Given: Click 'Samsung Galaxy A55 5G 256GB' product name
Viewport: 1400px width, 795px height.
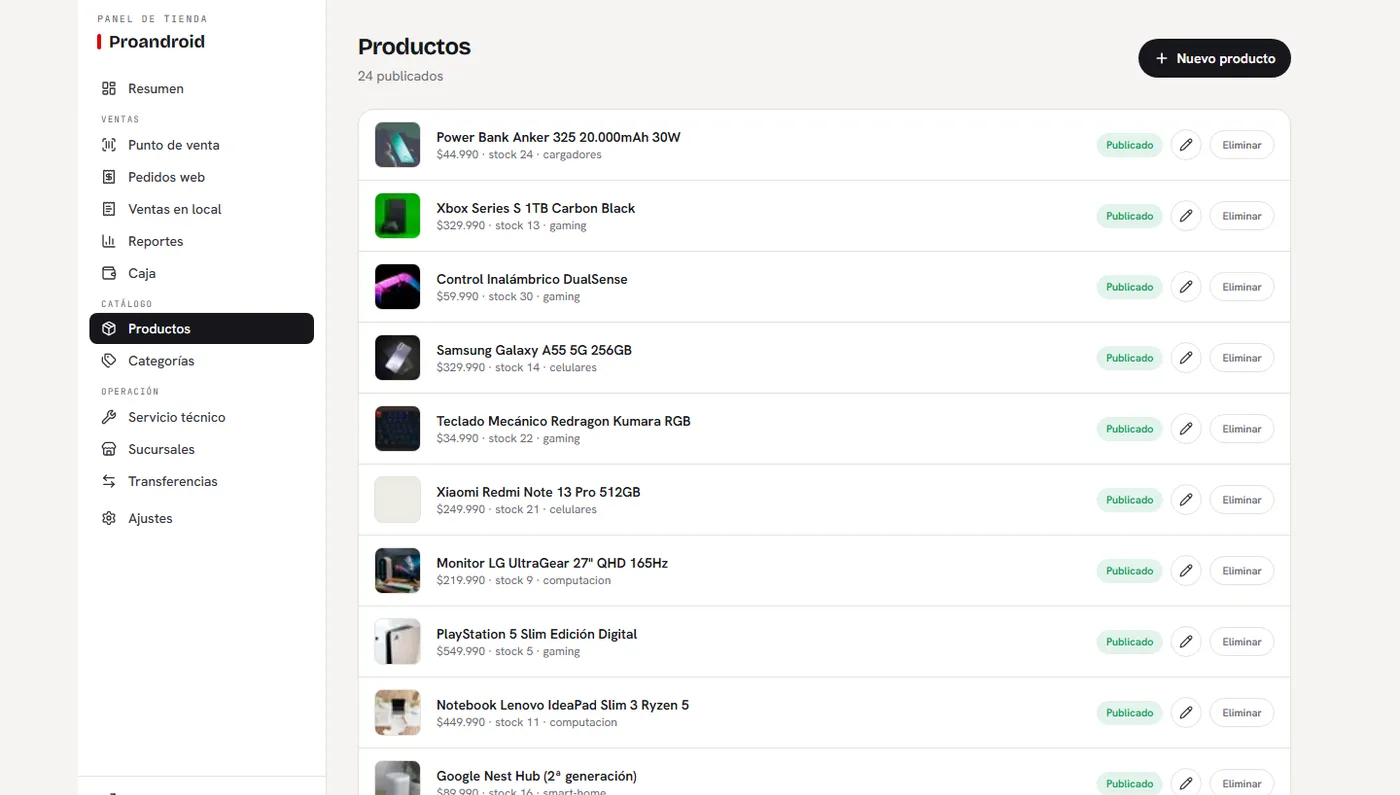Looking at the screenshot, I should tap(534, 350).
